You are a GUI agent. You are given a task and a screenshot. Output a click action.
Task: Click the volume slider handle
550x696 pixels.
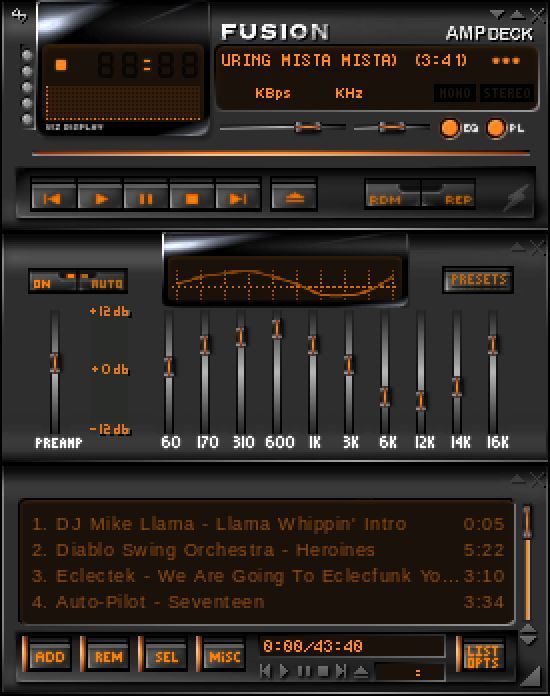click(308, 127)
